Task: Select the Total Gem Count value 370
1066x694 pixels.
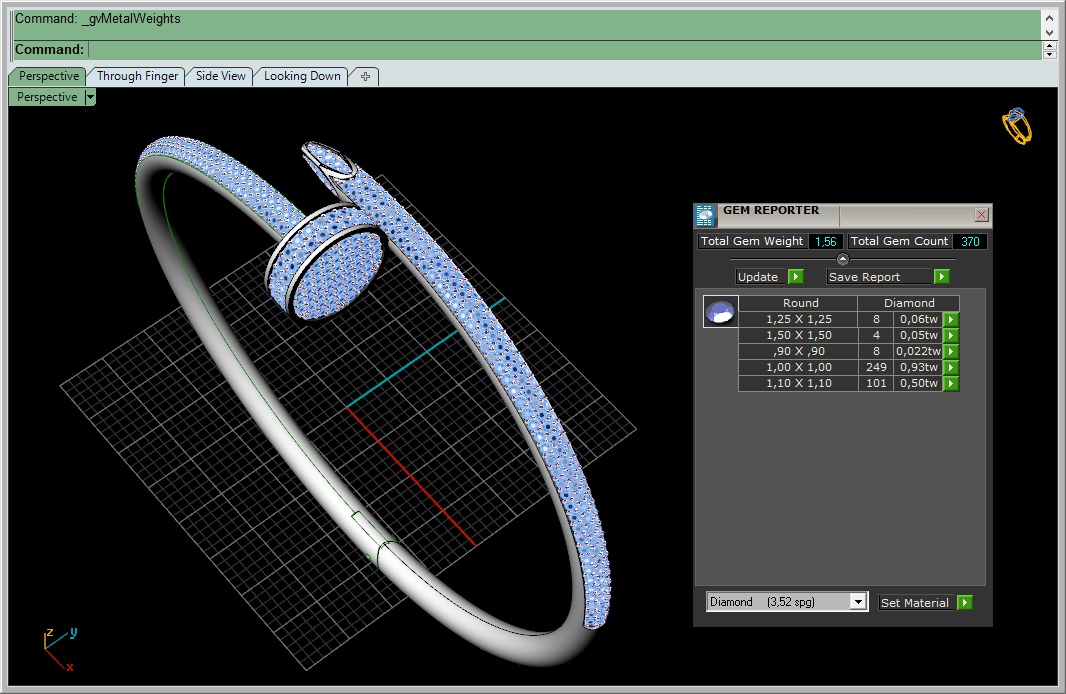Action: 970,241
